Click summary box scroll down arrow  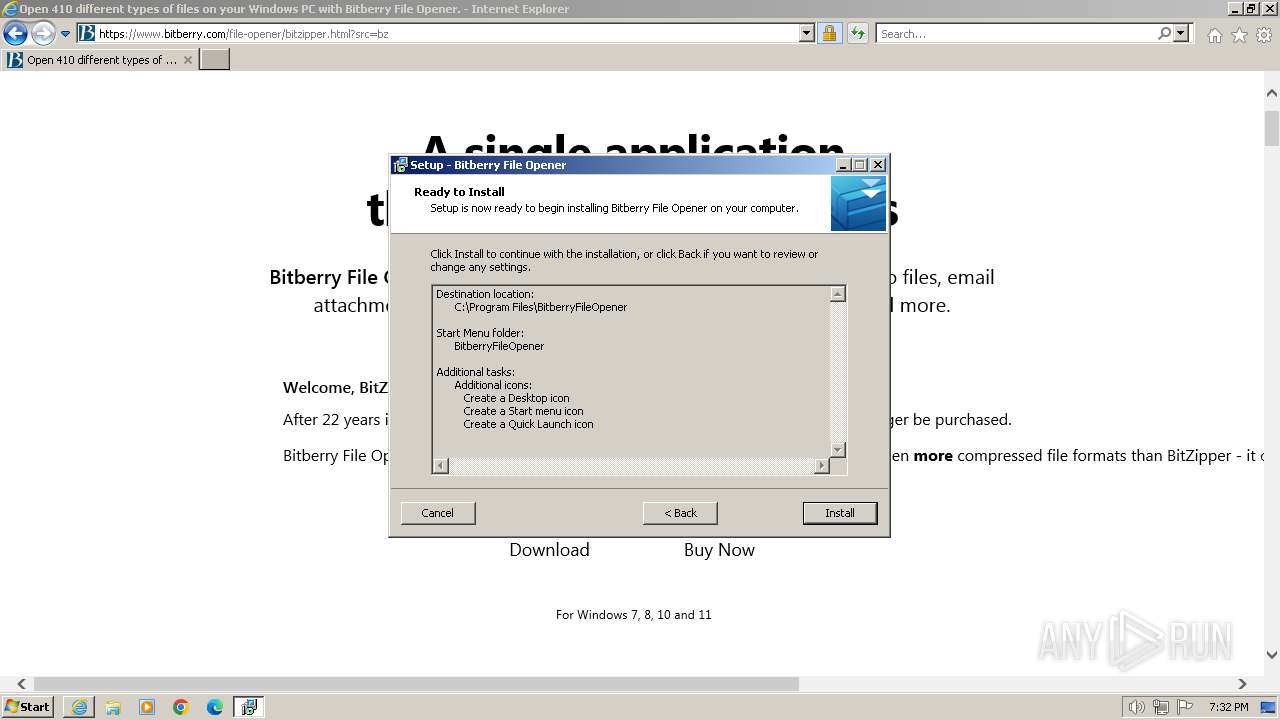[838, 450]
